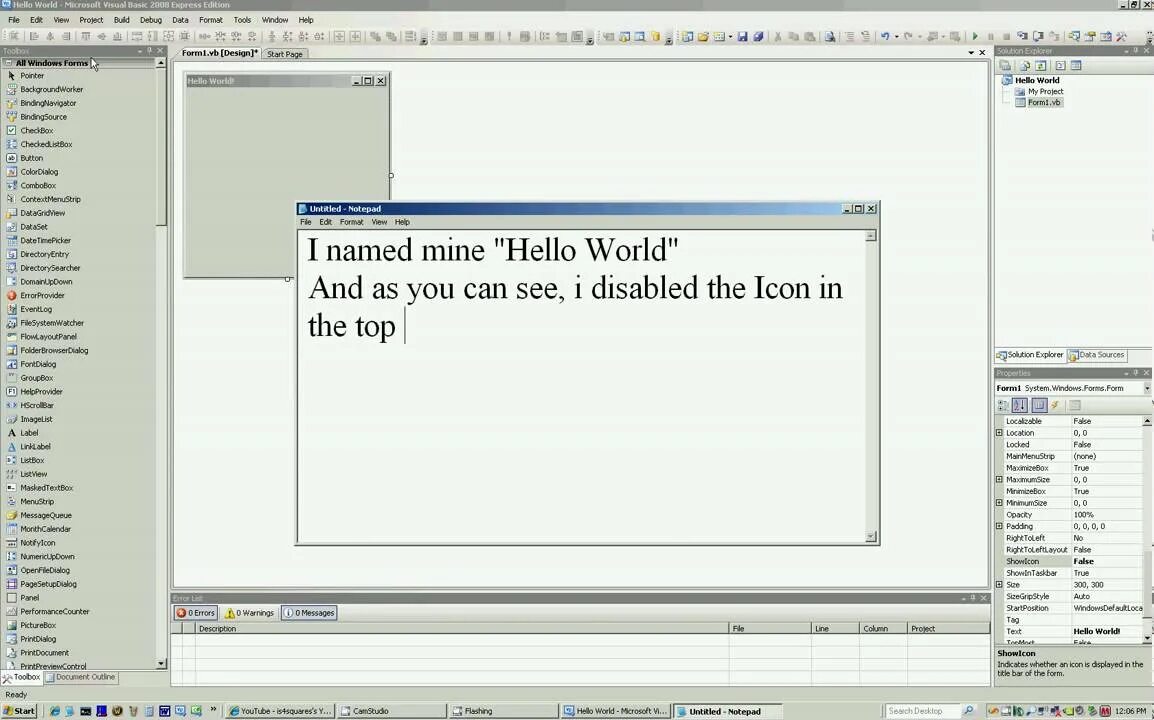Click the Search Desktop input field
The width and height of the screenshot is (1154, 720).
click(x=923, y=711)
